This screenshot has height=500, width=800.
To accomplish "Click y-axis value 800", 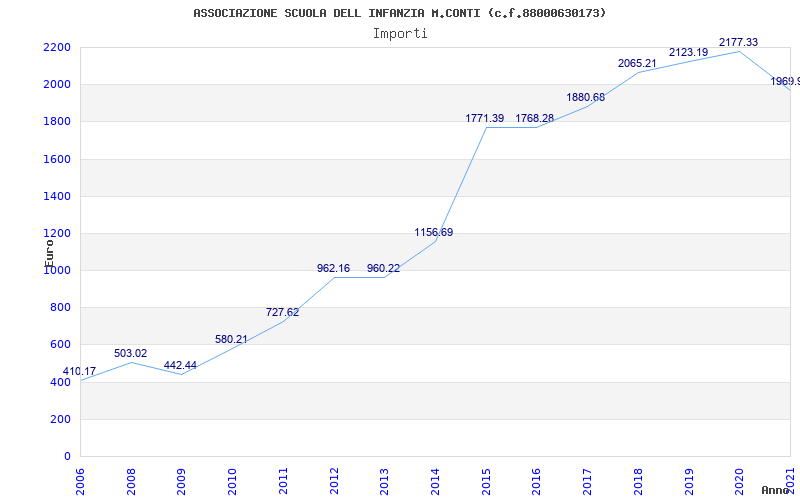I will point(60,308).
